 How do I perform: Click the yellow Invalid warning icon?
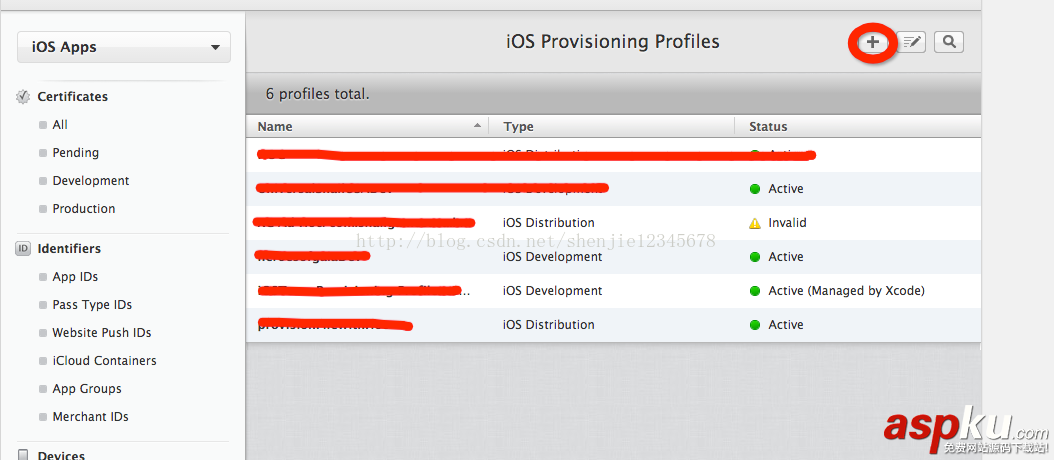[x=755, y=223]
